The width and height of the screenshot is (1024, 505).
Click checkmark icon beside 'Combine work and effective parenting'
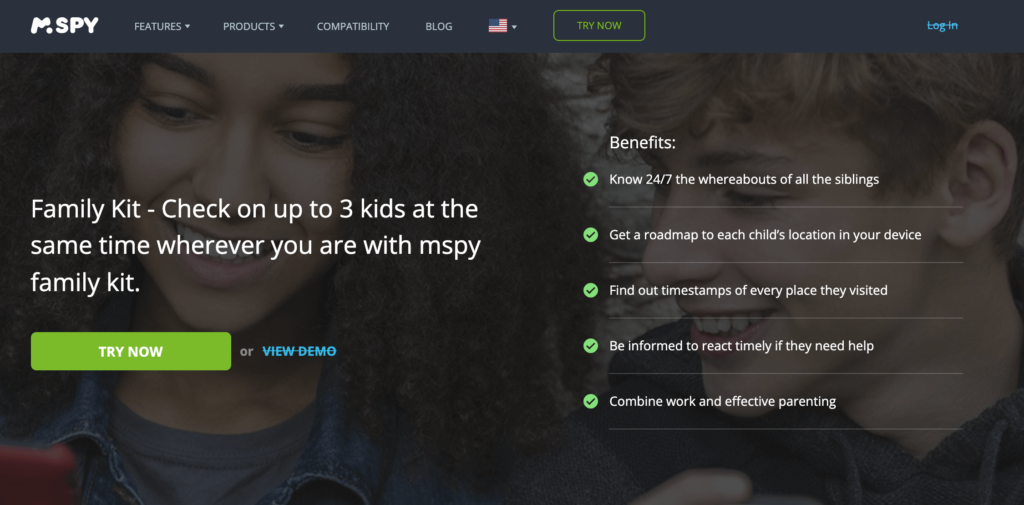click(590, 401)
